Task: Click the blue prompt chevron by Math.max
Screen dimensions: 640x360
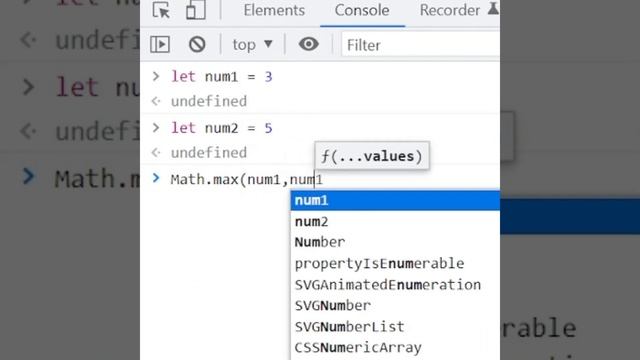Action: (x=156, y=178)
